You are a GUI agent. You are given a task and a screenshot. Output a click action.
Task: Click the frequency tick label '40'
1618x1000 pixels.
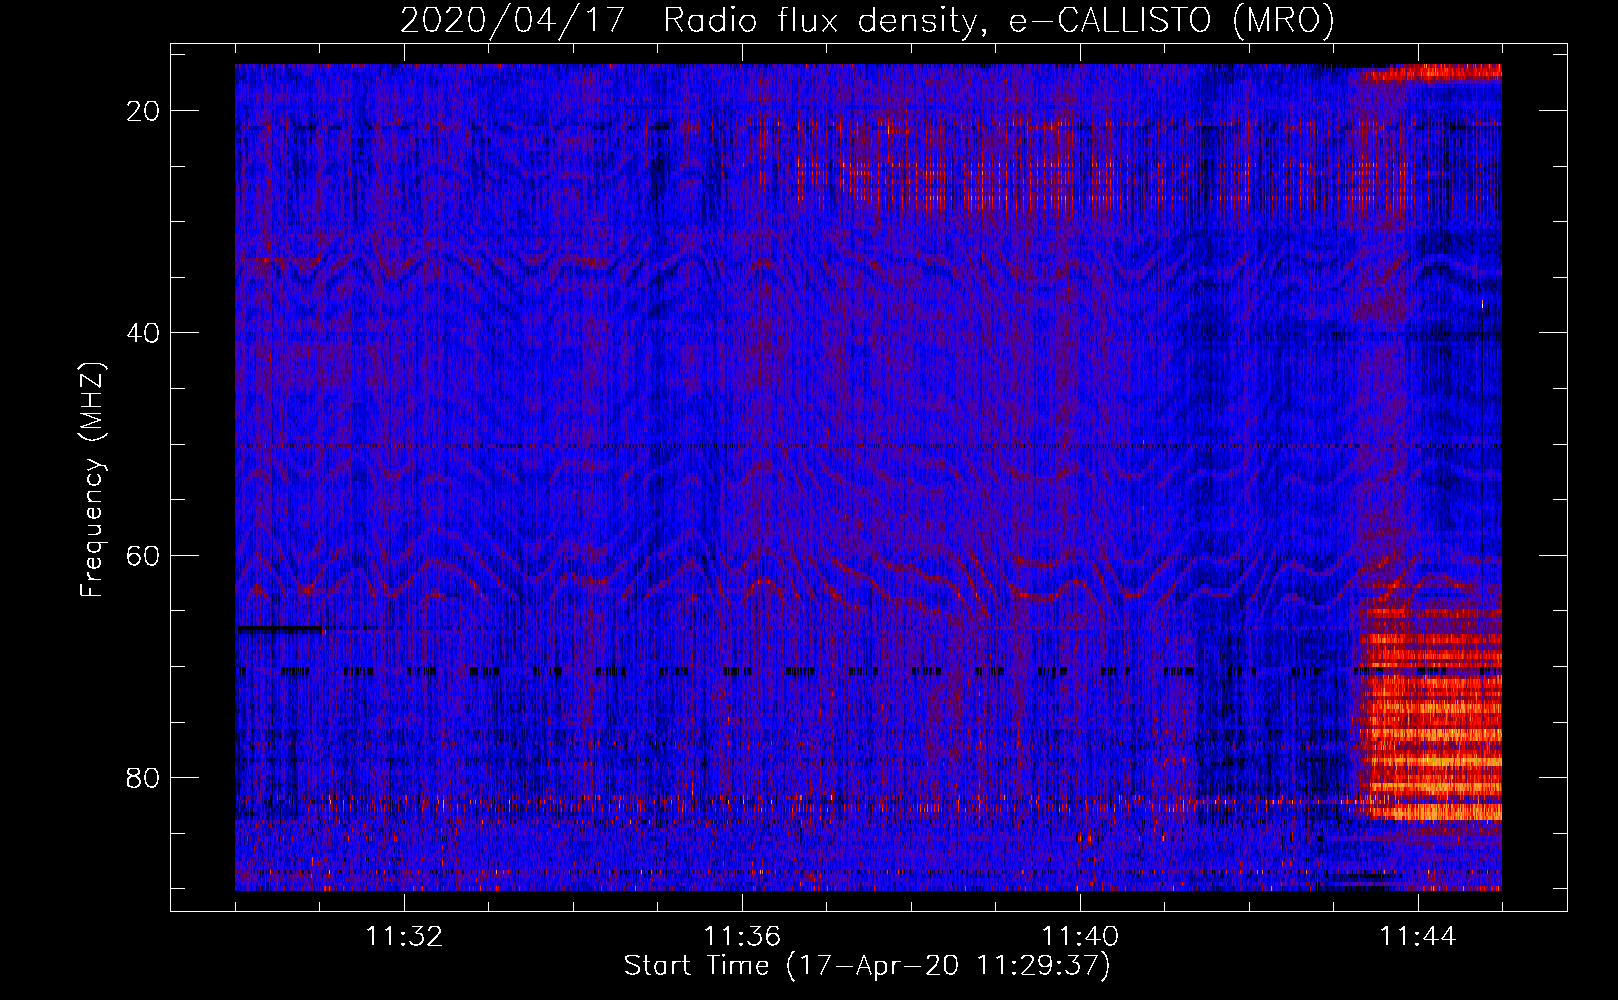click(x=144, y=333)
